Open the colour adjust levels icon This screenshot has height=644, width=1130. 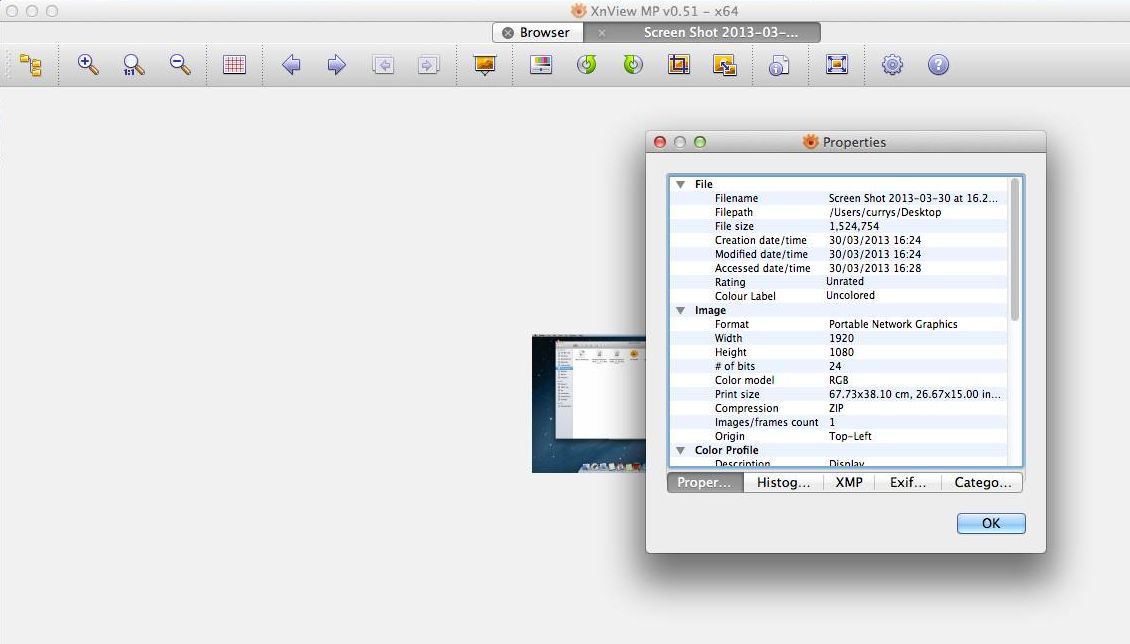point(541,65)
